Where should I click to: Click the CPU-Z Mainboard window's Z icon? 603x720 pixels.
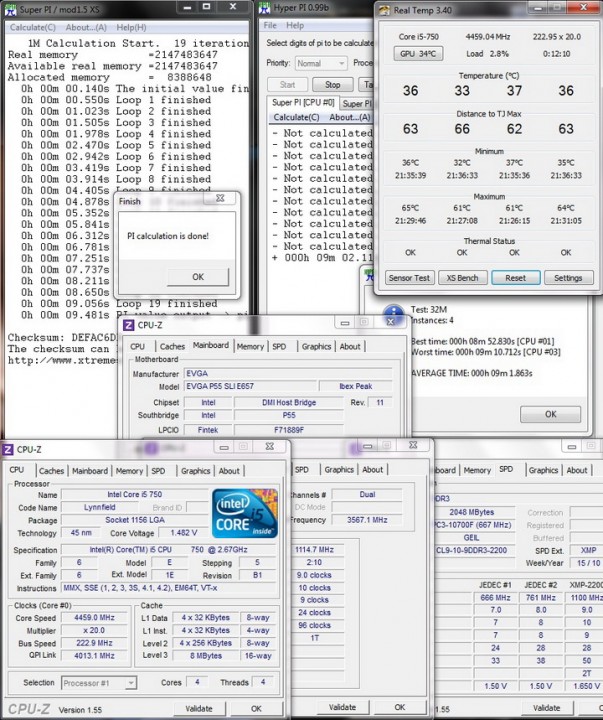[128, 325]
